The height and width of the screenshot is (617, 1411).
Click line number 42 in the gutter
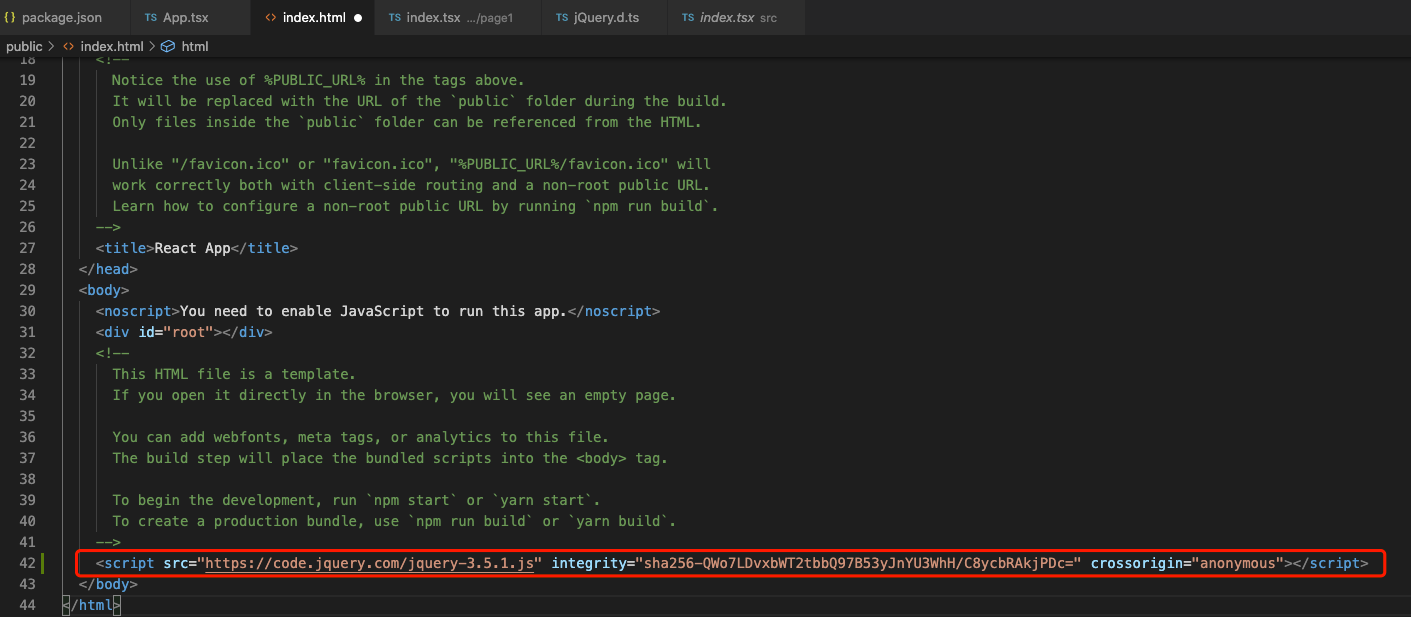pyautogui.click(x=27, y=563)
